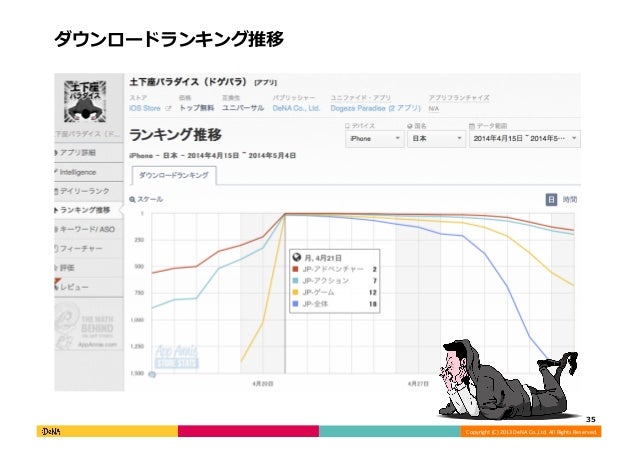Screen dimensions: 638x451
Task: Click the ランキング推移 page heading
Action: [x=175, y=135]
